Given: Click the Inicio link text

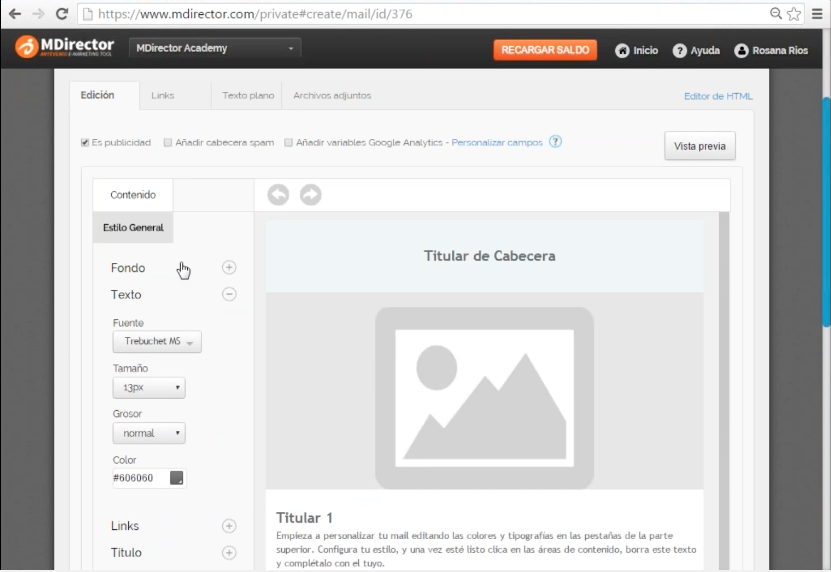Looking at the screenshot, I should (x=646, y=50).
